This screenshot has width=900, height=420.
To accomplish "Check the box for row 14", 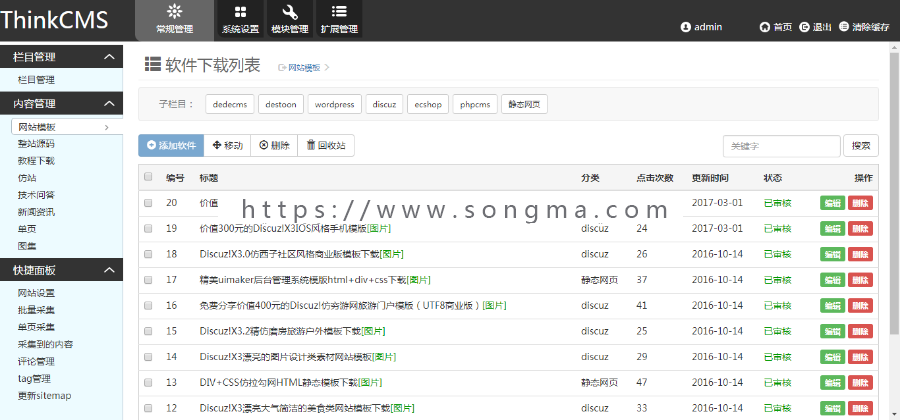I will click(148, 357).
